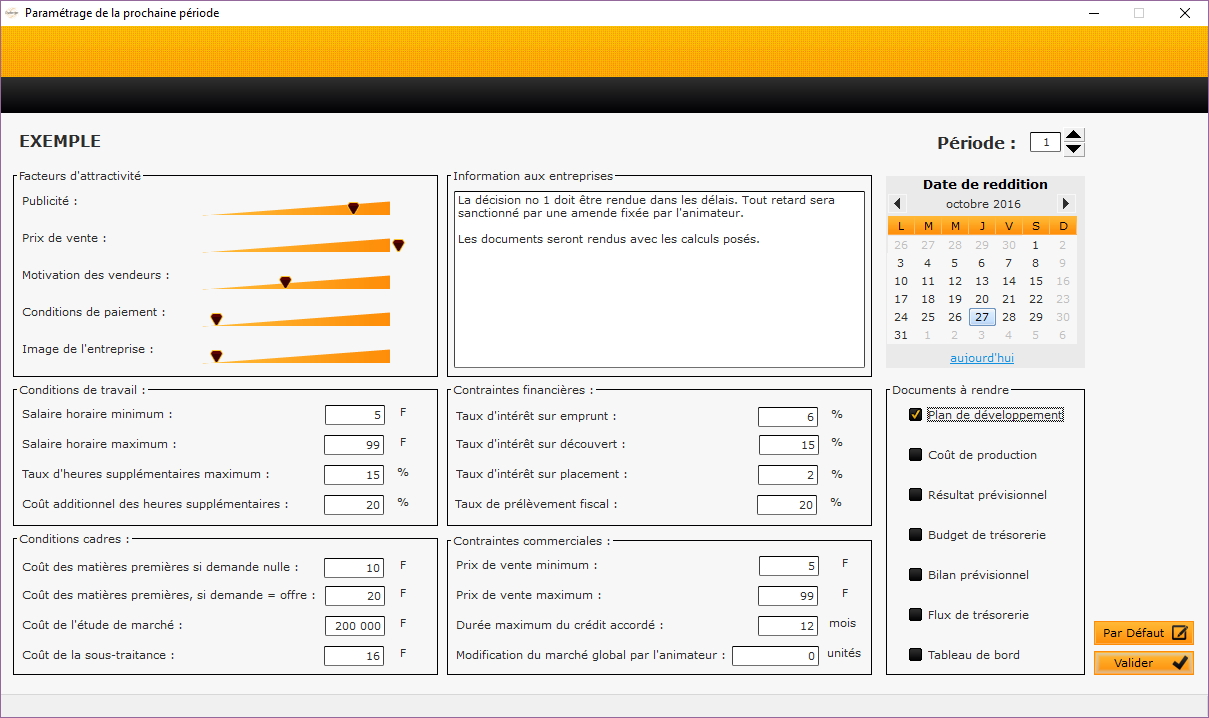Click the octobre 2016 month header

point(982,203)
